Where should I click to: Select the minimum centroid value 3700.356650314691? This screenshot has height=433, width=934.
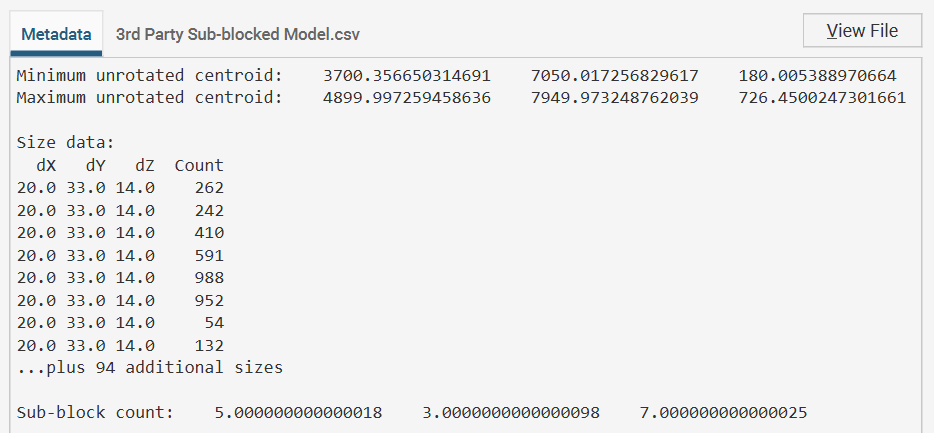[407, 75]
